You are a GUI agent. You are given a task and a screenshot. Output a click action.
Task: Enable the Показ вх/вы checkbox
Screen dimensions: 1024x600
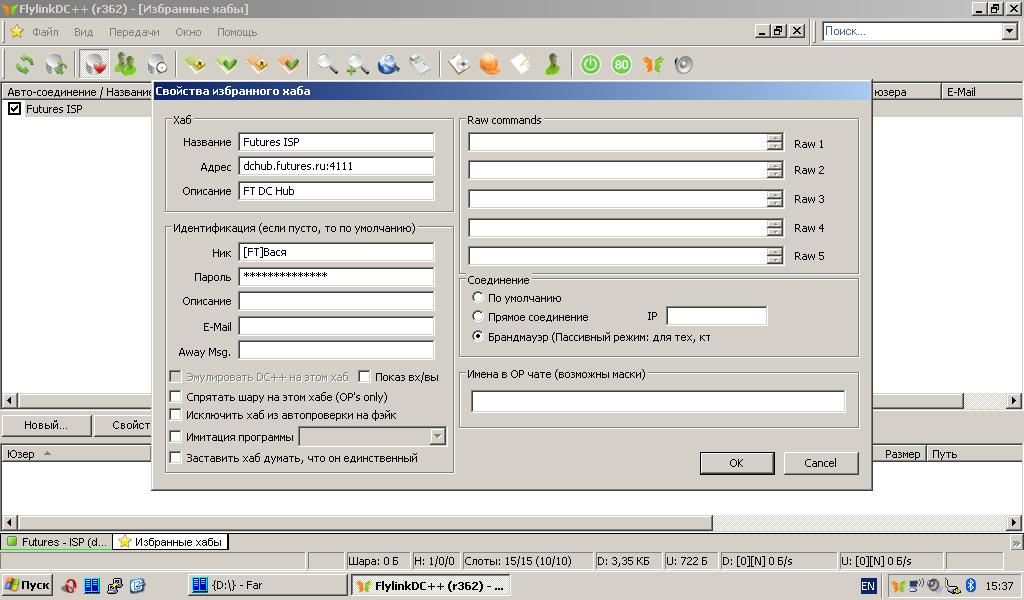coord(364,377)
